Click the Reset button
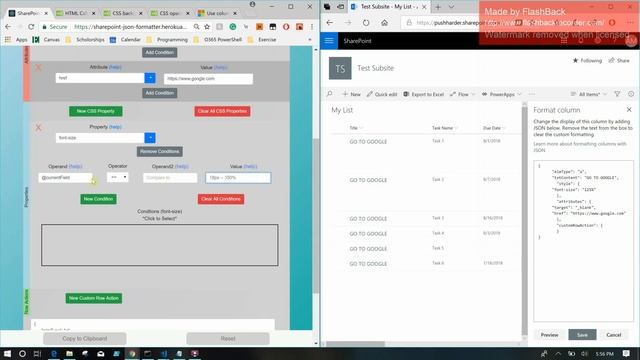This screenshot has width=640, height=360. coord(228,338)
